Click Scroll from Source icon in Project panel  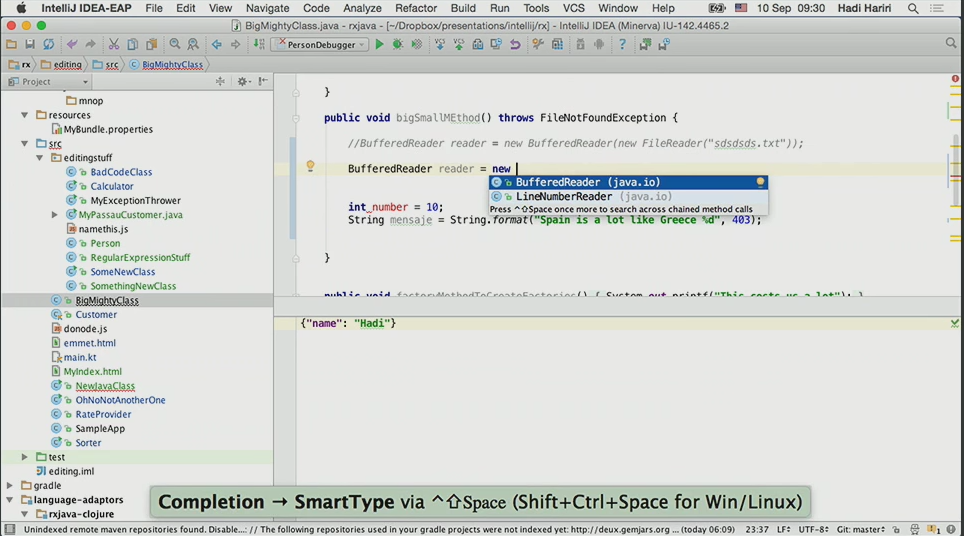point(220,81)
